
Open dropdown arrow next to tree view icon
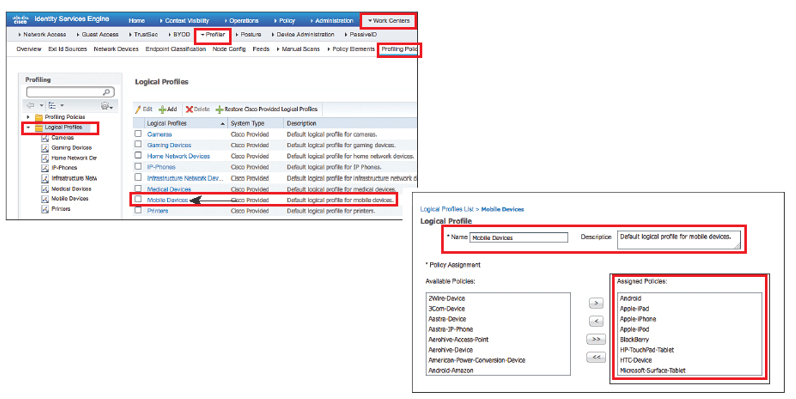tap(62, 106)
